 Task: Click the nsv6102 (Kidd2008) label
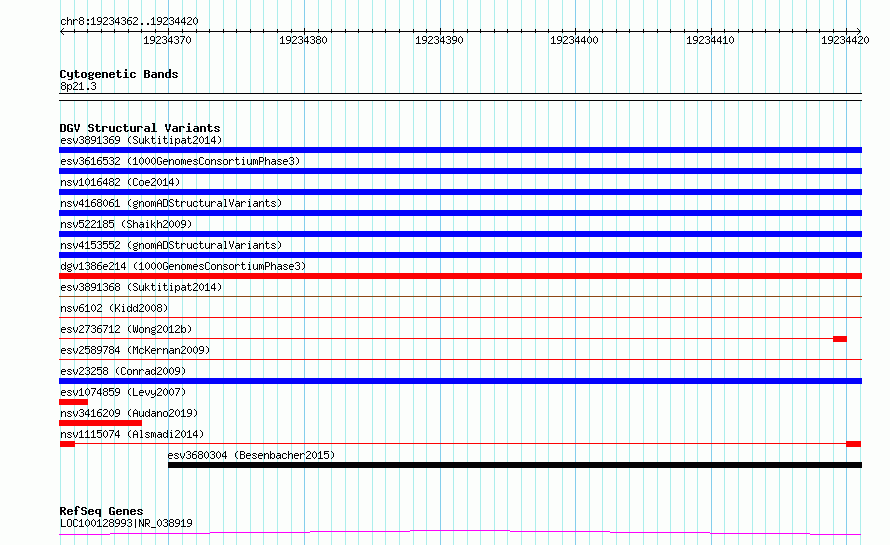(114, 308)
